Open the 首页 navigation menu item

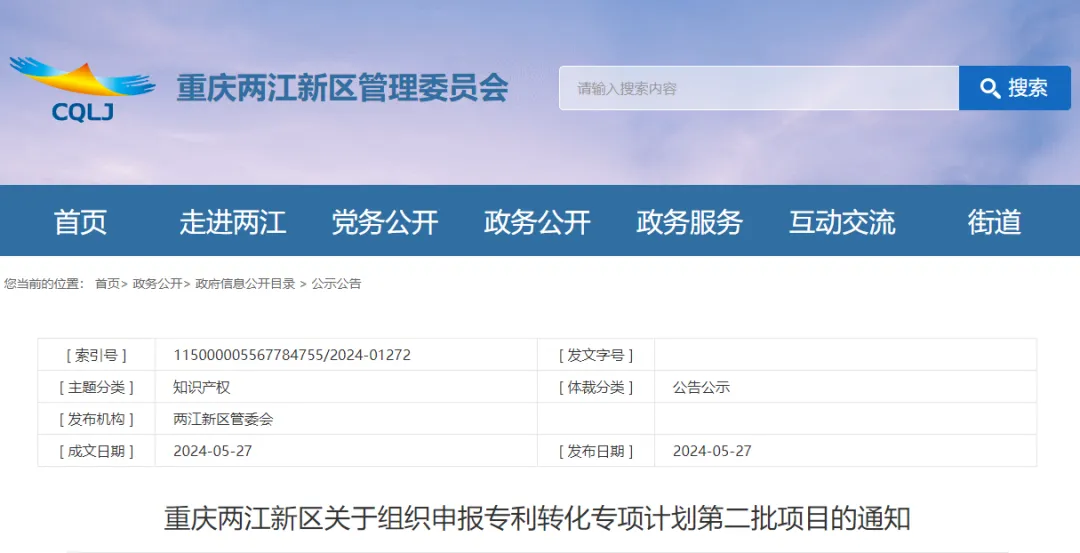click(81, 222)
